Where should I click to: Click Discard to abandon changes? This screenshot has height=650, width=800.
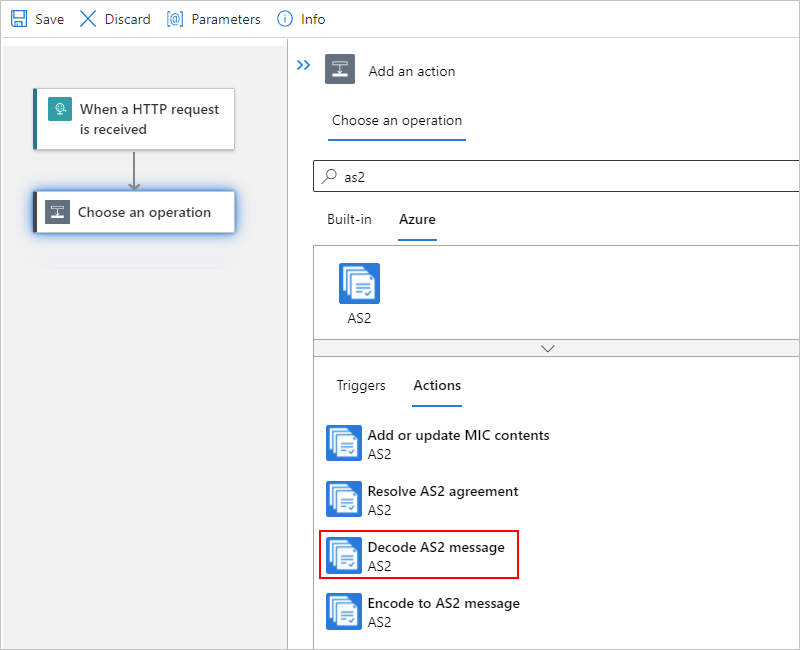113,18
